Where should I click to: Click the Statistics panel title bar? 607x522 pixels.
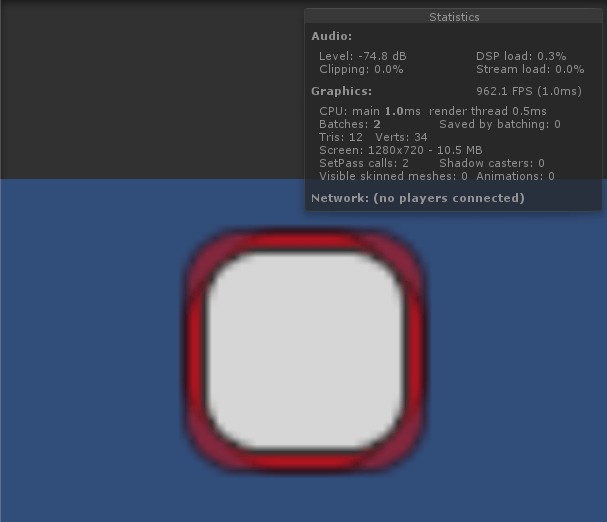(454, 17)
